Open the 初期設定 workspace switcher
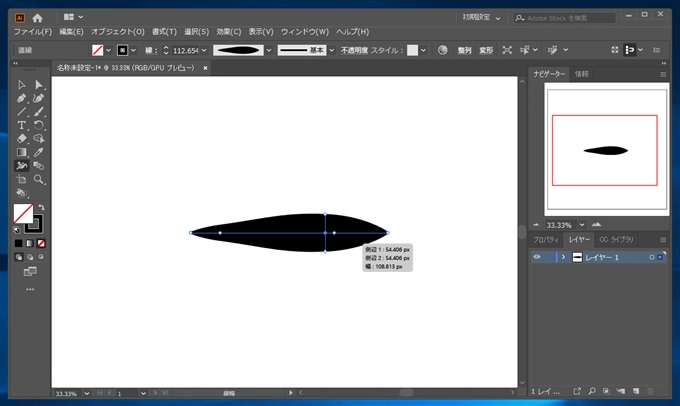This screenshot has width=680, height=406. click(481, 18)
